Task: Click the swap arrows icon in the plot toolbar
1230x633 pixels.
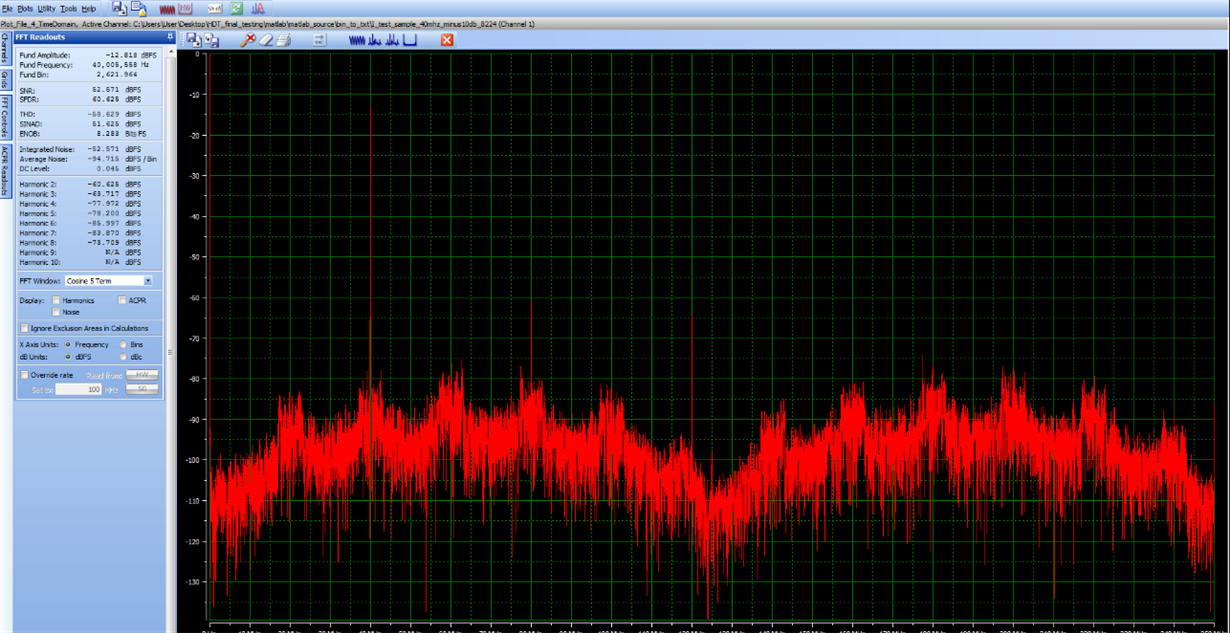Action: click(319, 40)
